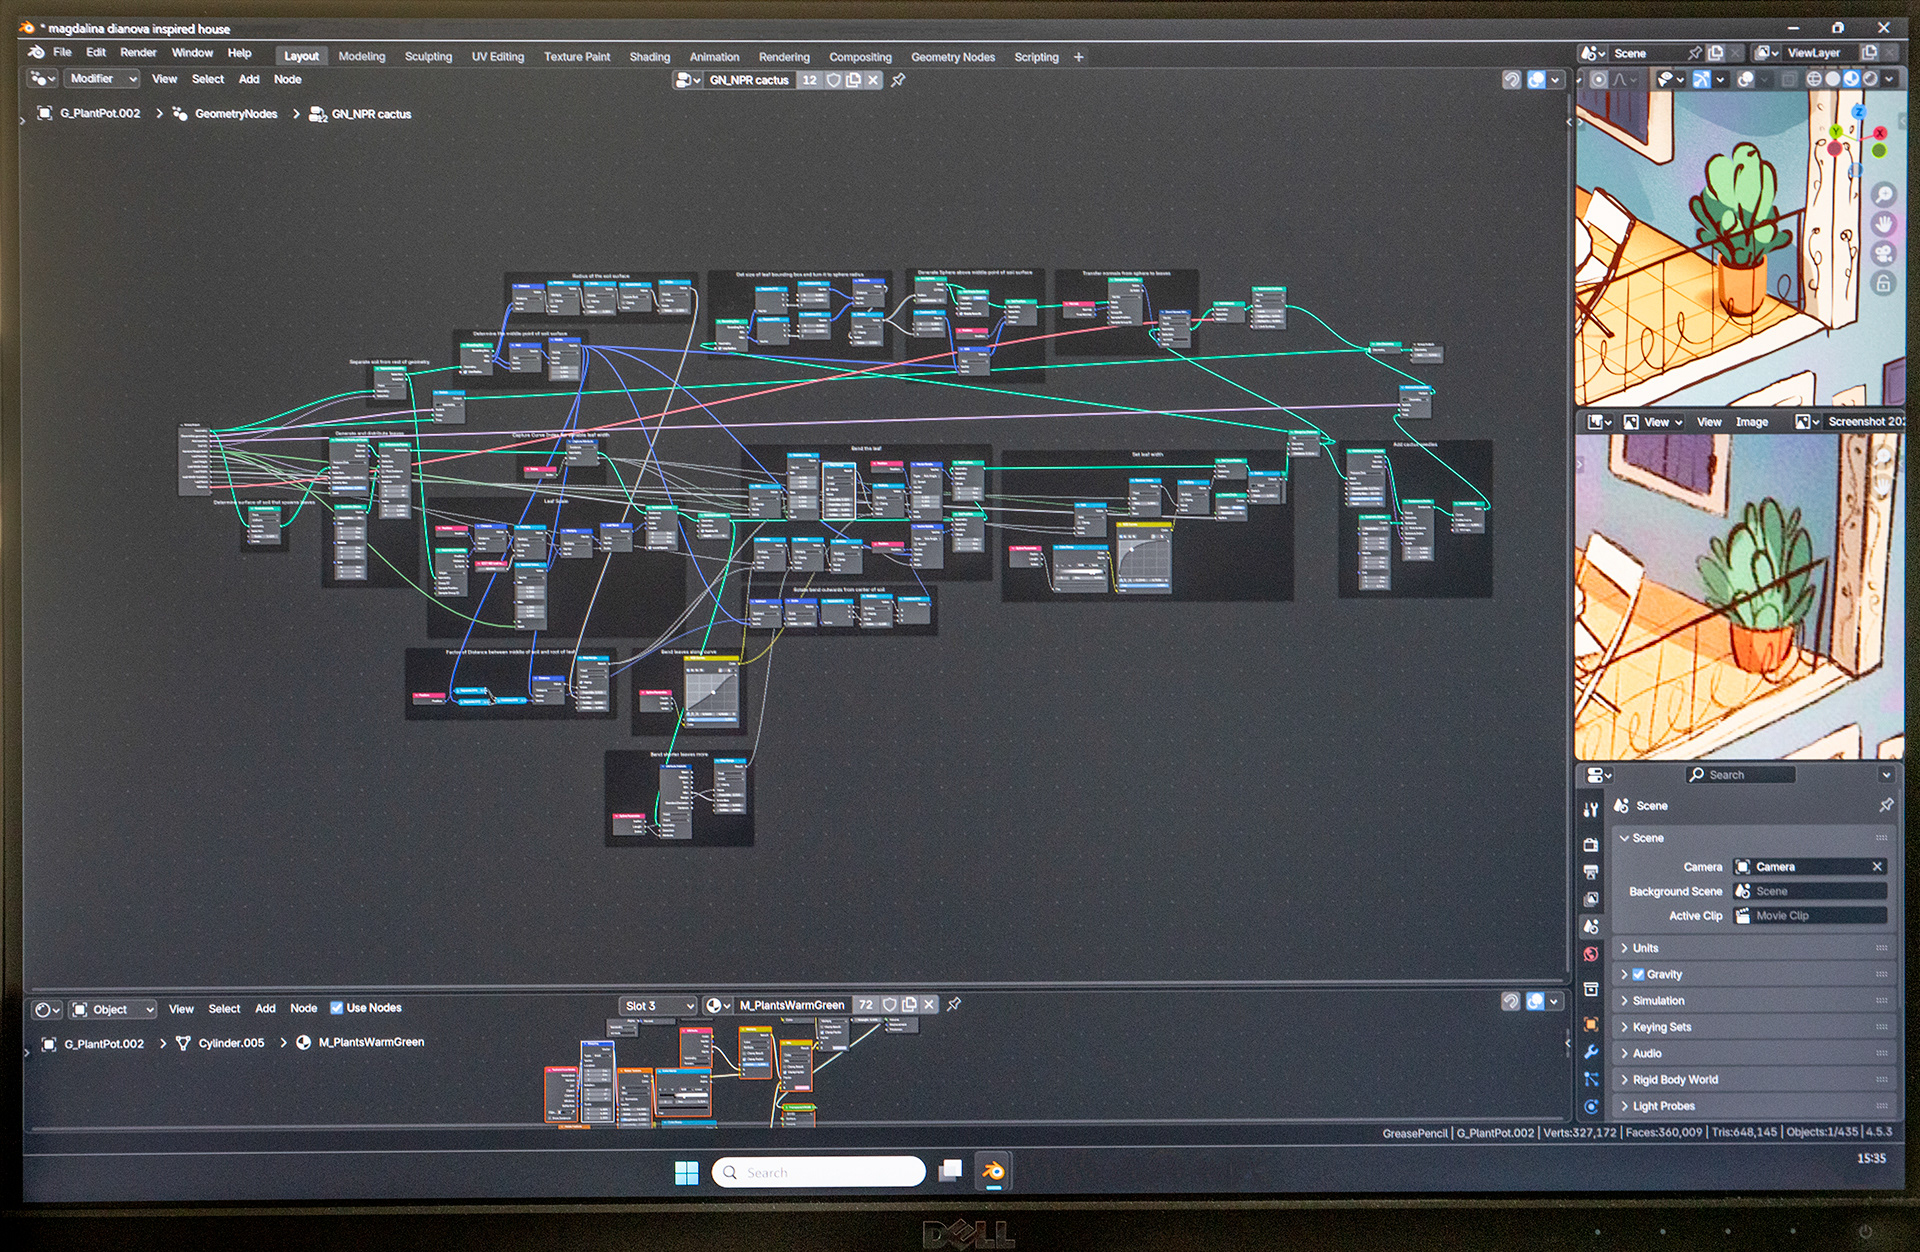
Task: Click the 12 users count button
Action: coord(809,80)
